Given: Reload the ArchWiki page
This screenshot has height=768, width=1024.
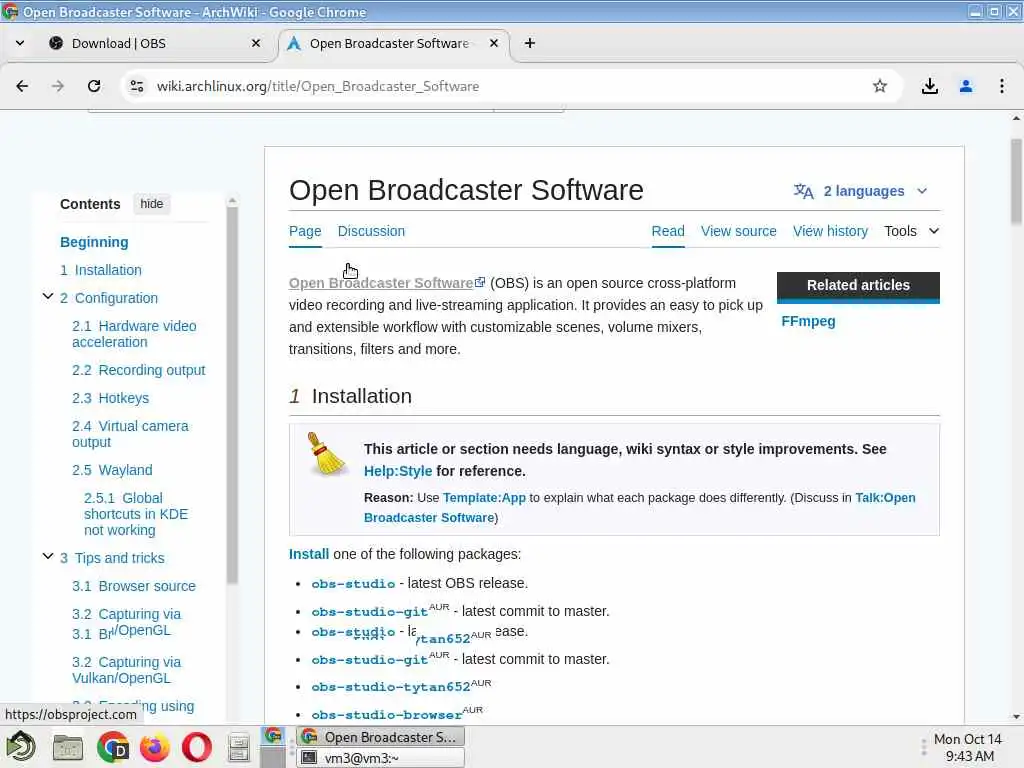Looking at the screenshot, I should click(94, 86).
